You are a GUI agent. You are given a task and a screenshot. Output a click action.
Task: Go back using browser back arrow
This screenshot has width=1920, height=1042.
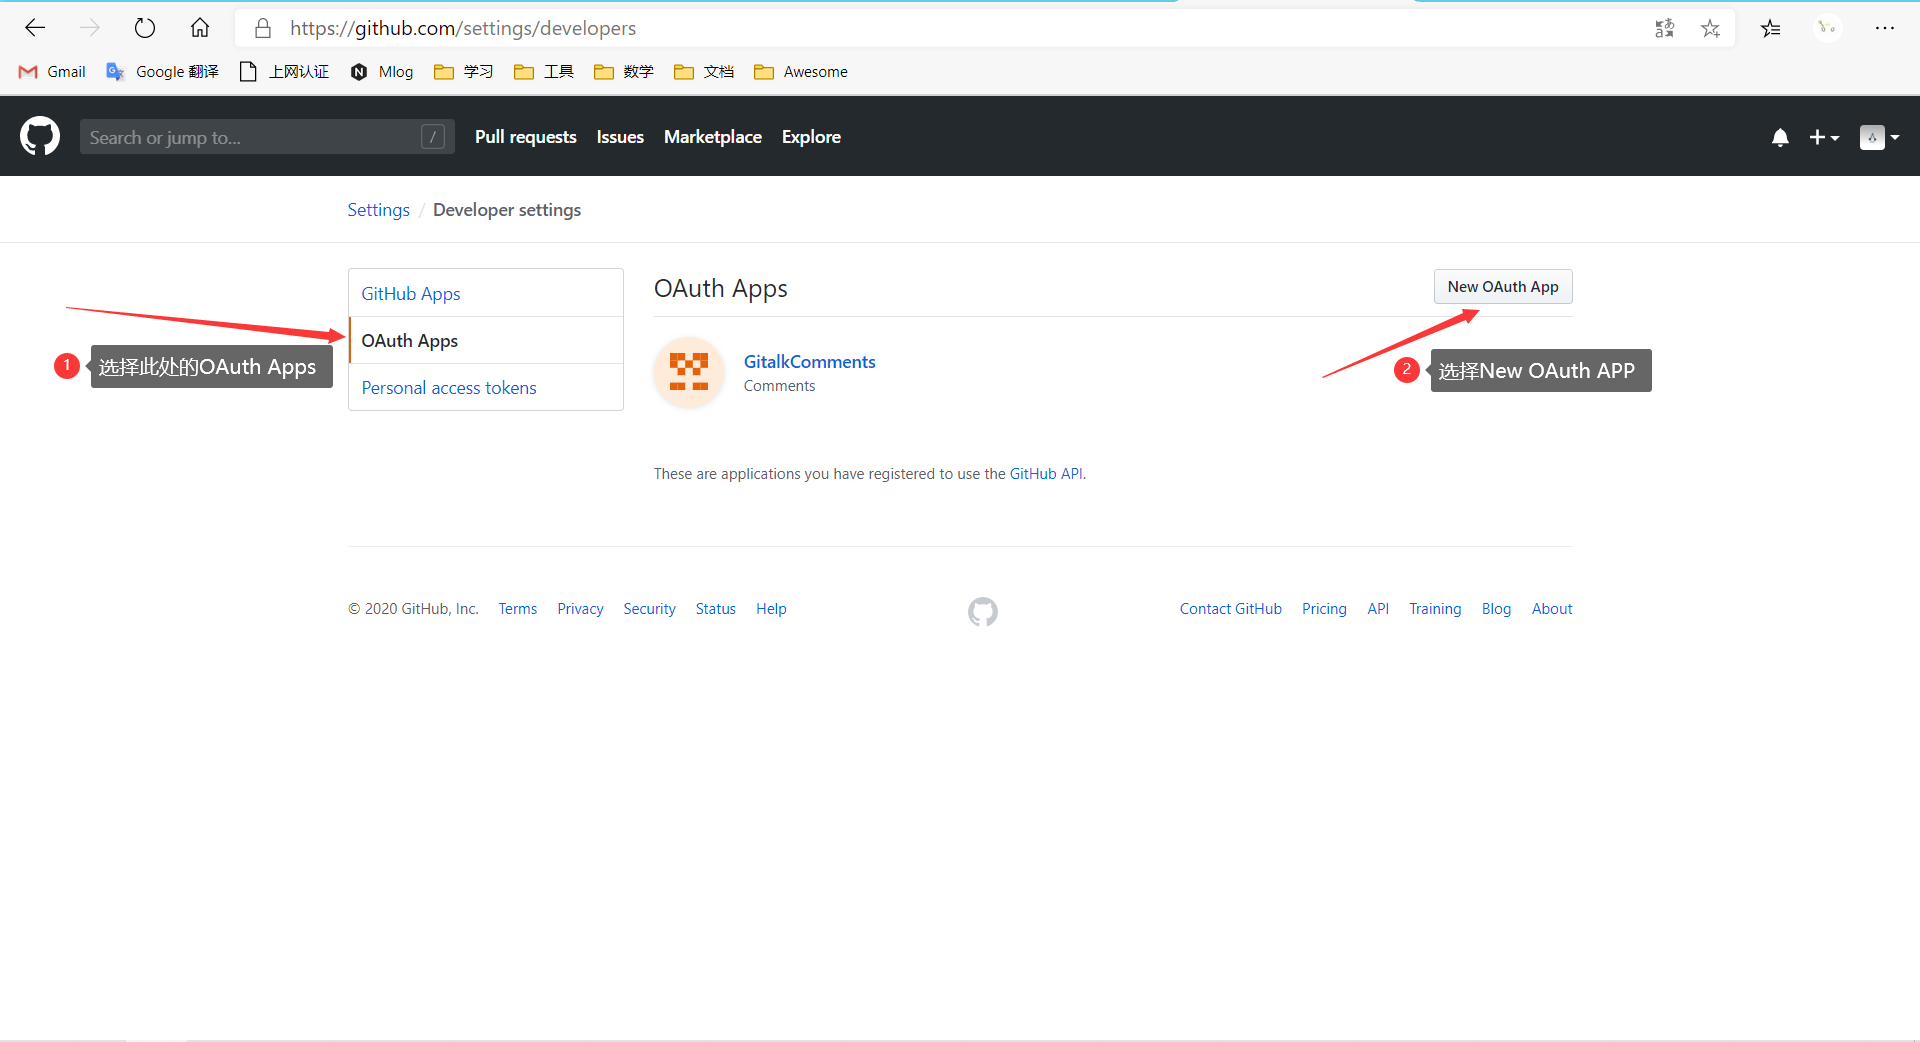tap(35, 28)
